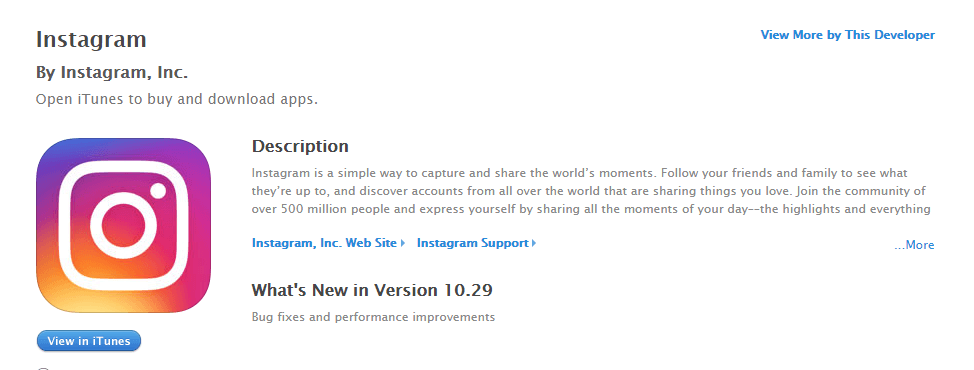Open the View in iTunes button
Screen dimensions: 974x370
(x=89, y=341)
